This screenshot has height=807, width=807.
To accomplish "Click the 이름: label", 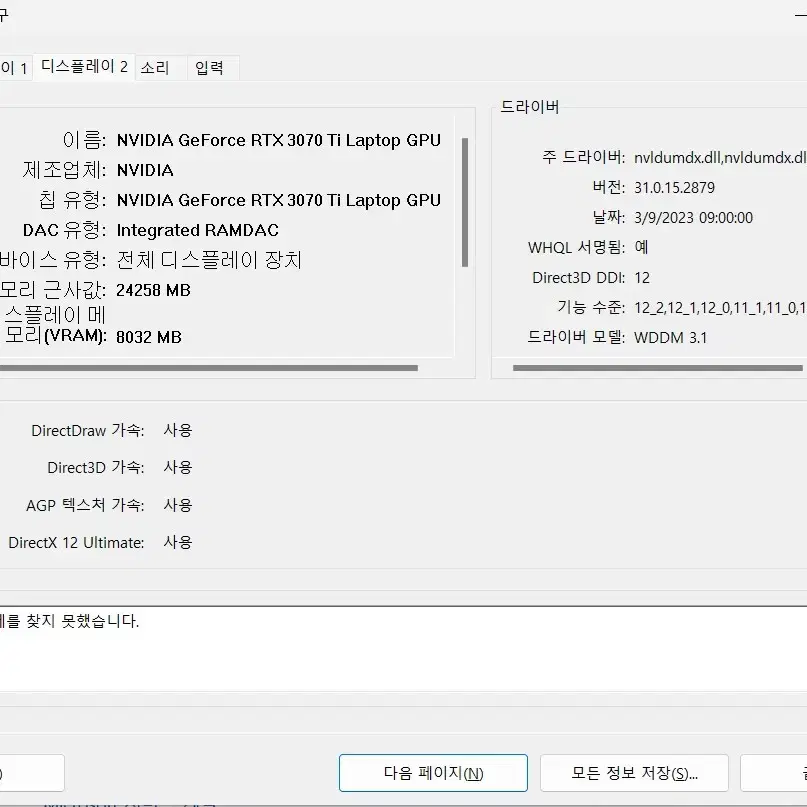I will click(84, 140).
